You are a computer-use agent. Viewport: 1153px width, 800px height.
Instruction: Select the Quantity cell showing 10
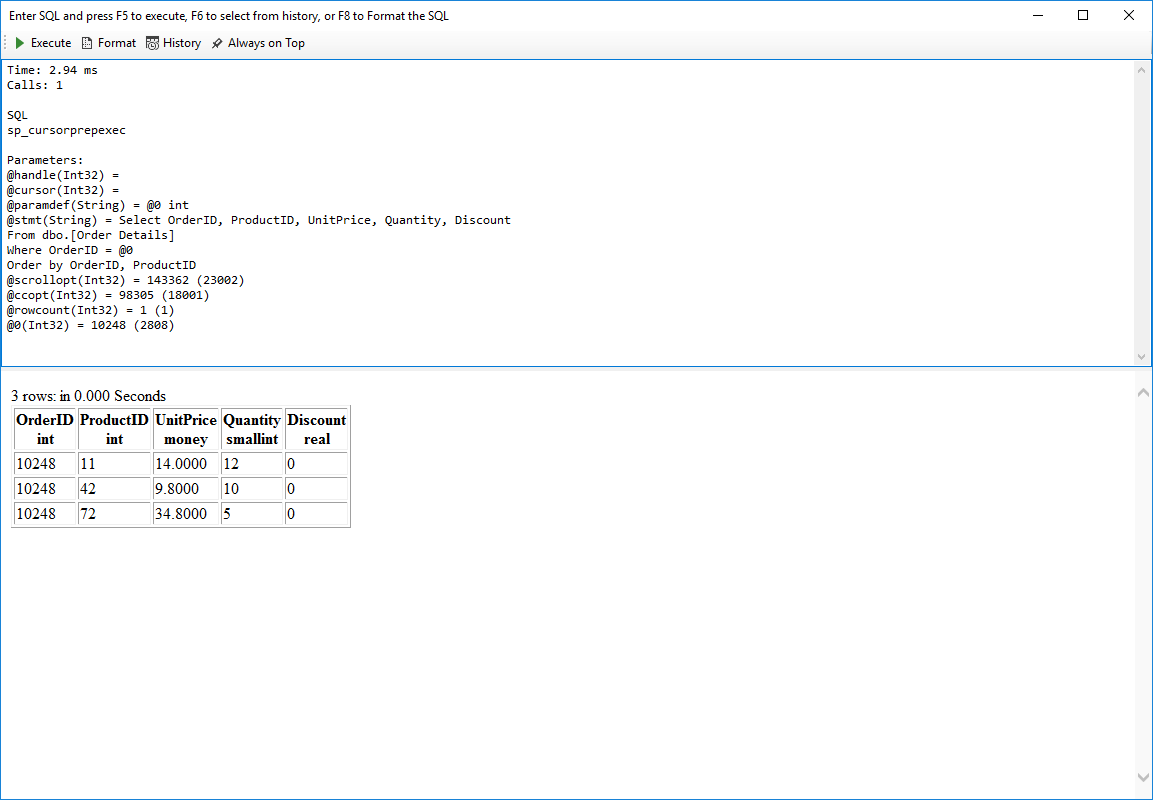[x=252, y=489]
